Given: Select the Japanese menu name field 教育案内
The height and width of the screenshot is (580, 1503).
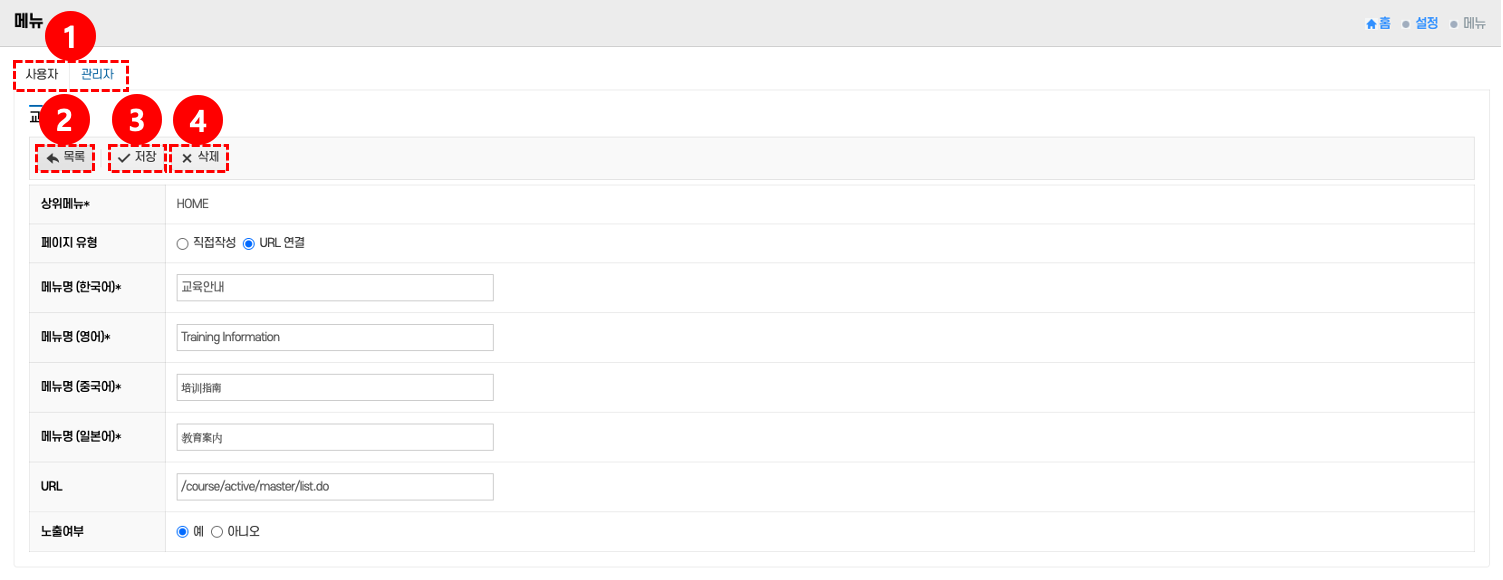Looking at the screenshot, I should click(x=334, y=438).
